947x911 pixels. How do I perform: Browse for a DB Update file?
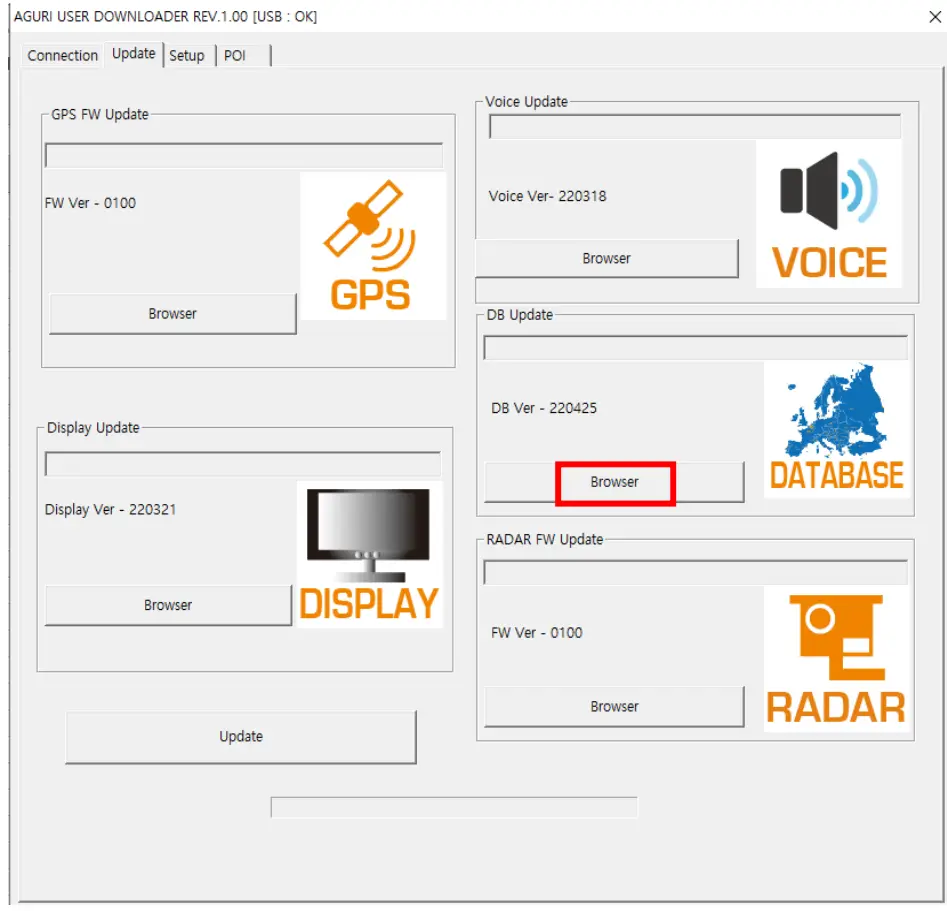click(x=614, y=482)
